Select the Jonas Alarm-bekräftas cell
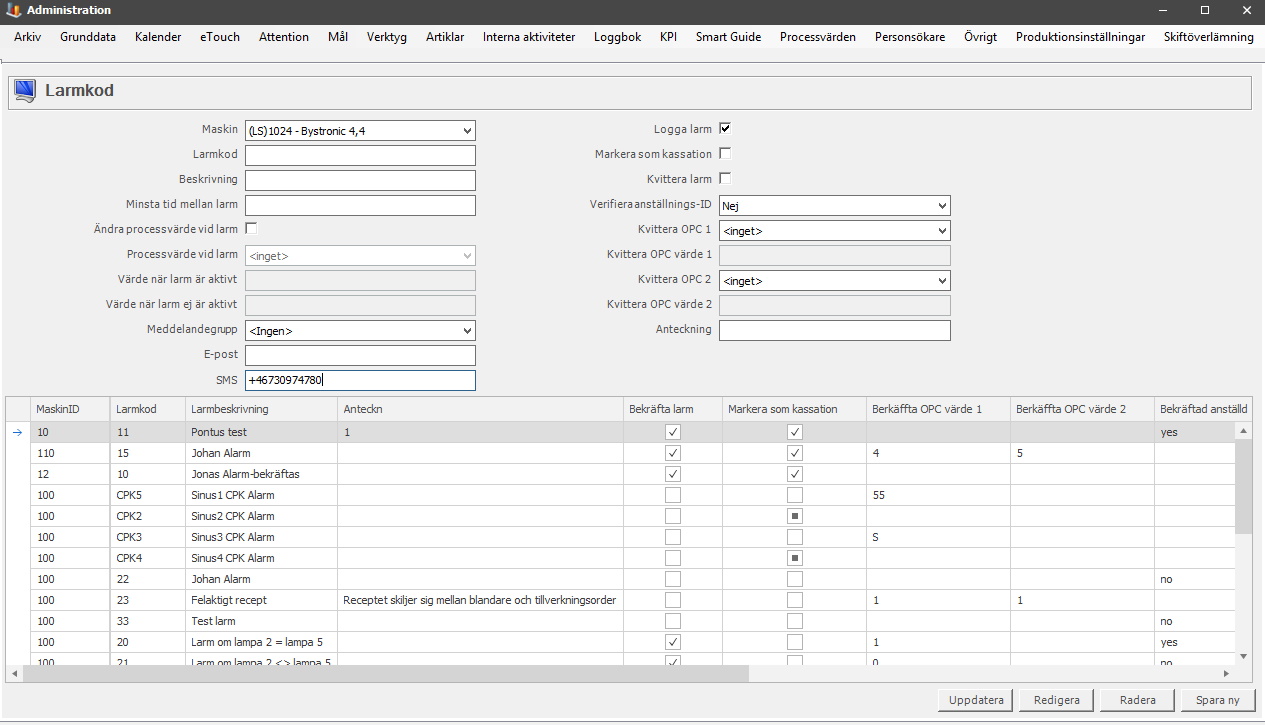Screen dimensions: 1265x725 coord(261,474)
